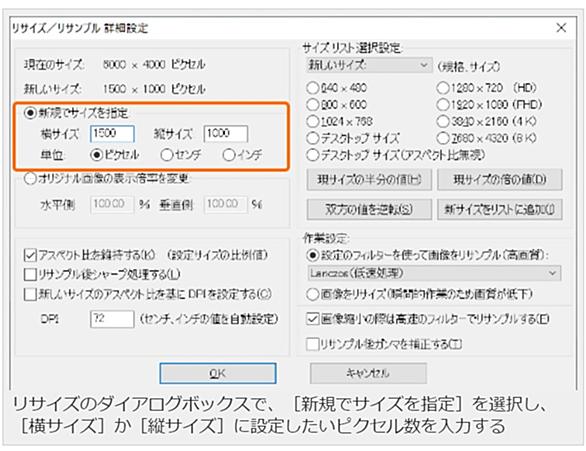Open the 新しいサイズ dropdown list

[x=369, y=65]
